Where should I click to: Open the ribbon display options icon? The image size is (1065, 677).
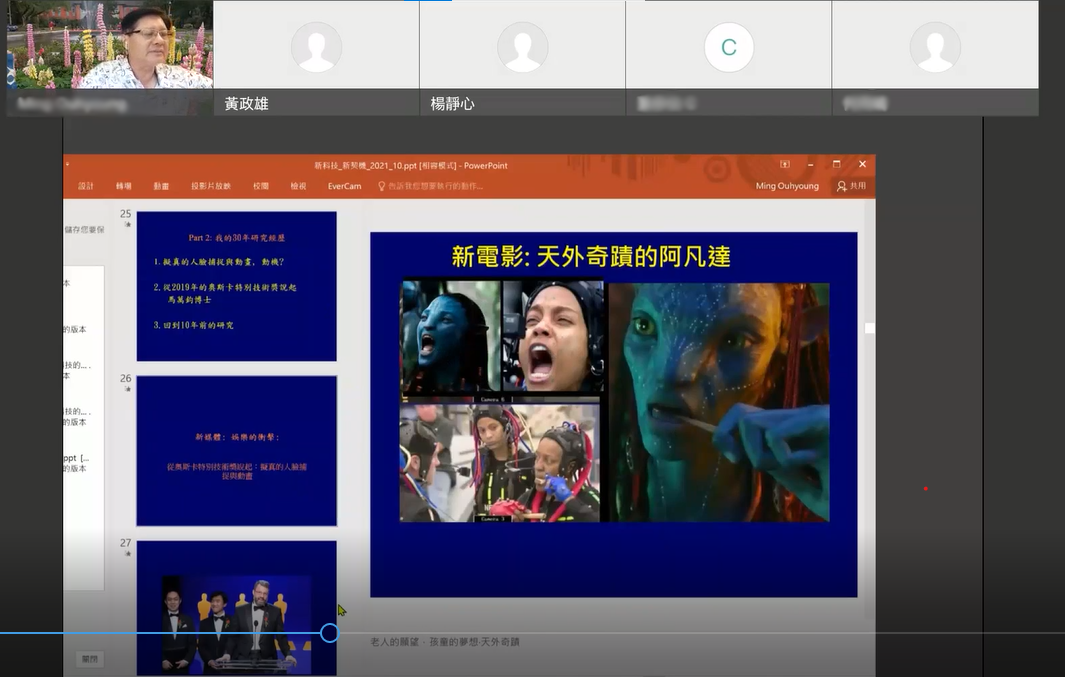tap(784, 164)
